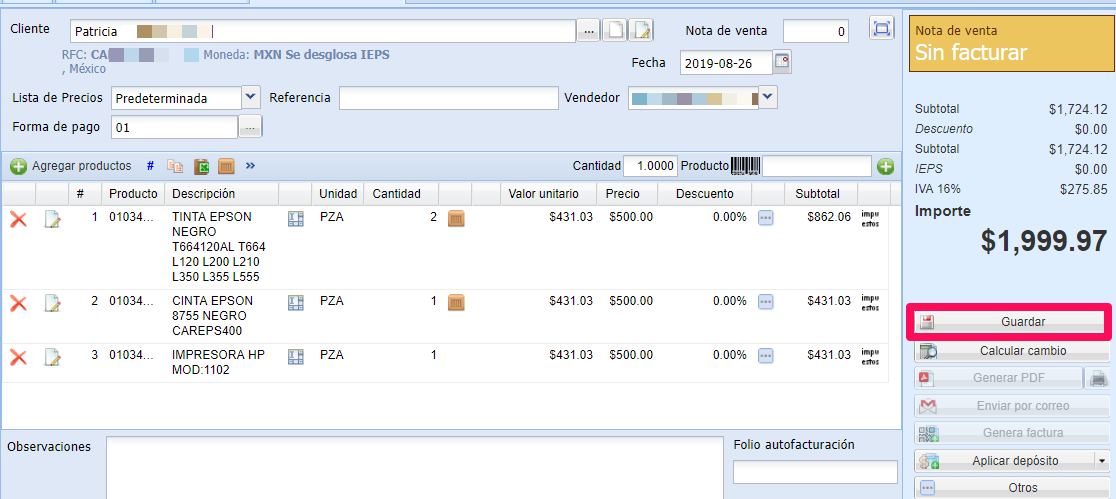Click the Excel import icon in products toolbar
Screen dimensions: 1116x499
pos(201,166)
